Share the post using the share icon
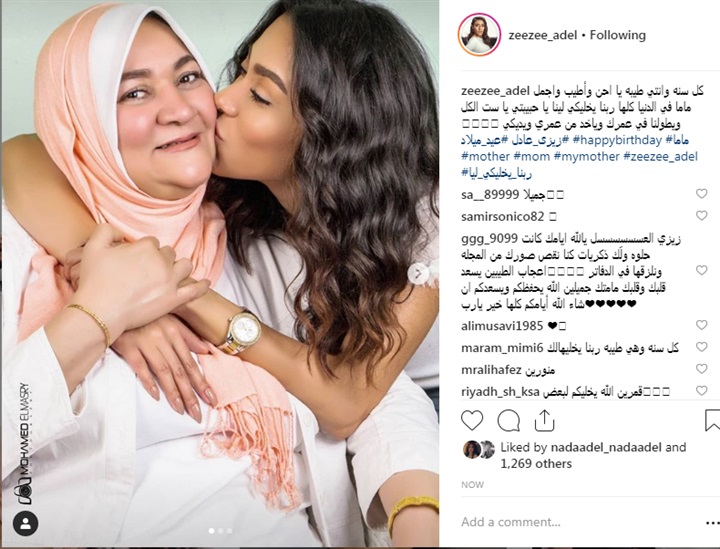This screenshot has width=720, height=549. pos(544,420)
